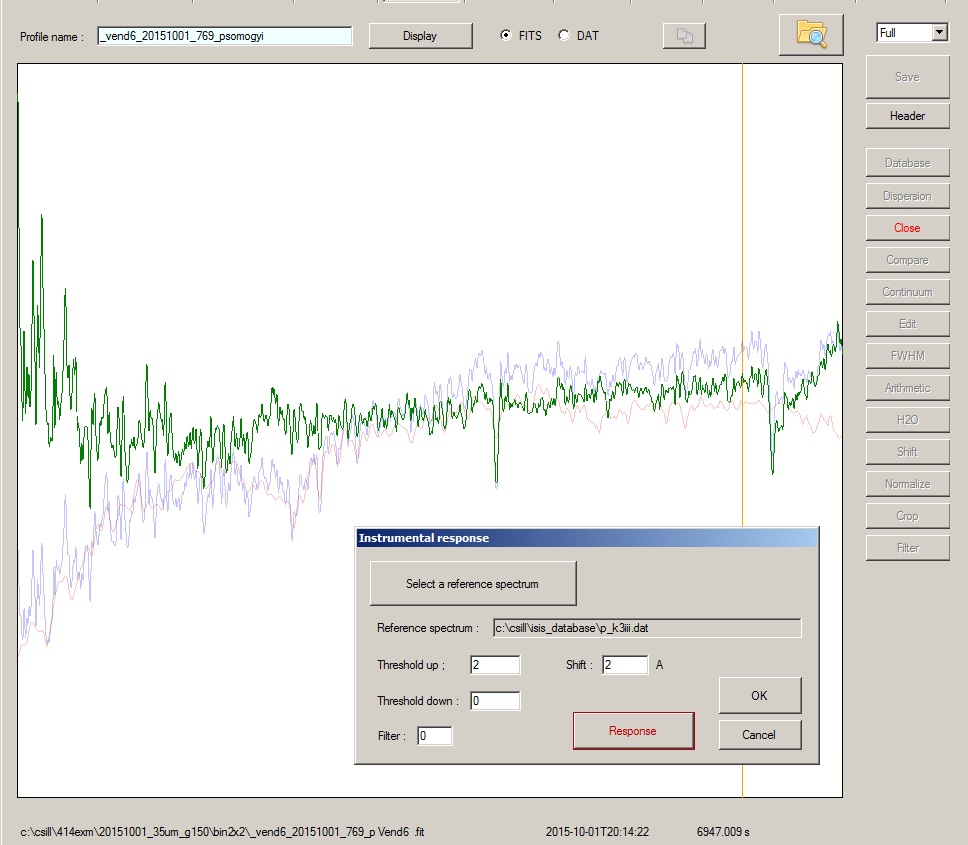Click the Display button
This screenshot has width=968, height=845.
420,36
